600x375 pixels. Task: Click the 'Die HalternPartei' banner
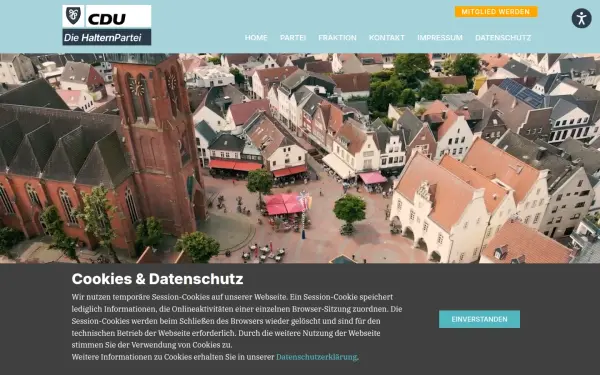tap(107, 37)
